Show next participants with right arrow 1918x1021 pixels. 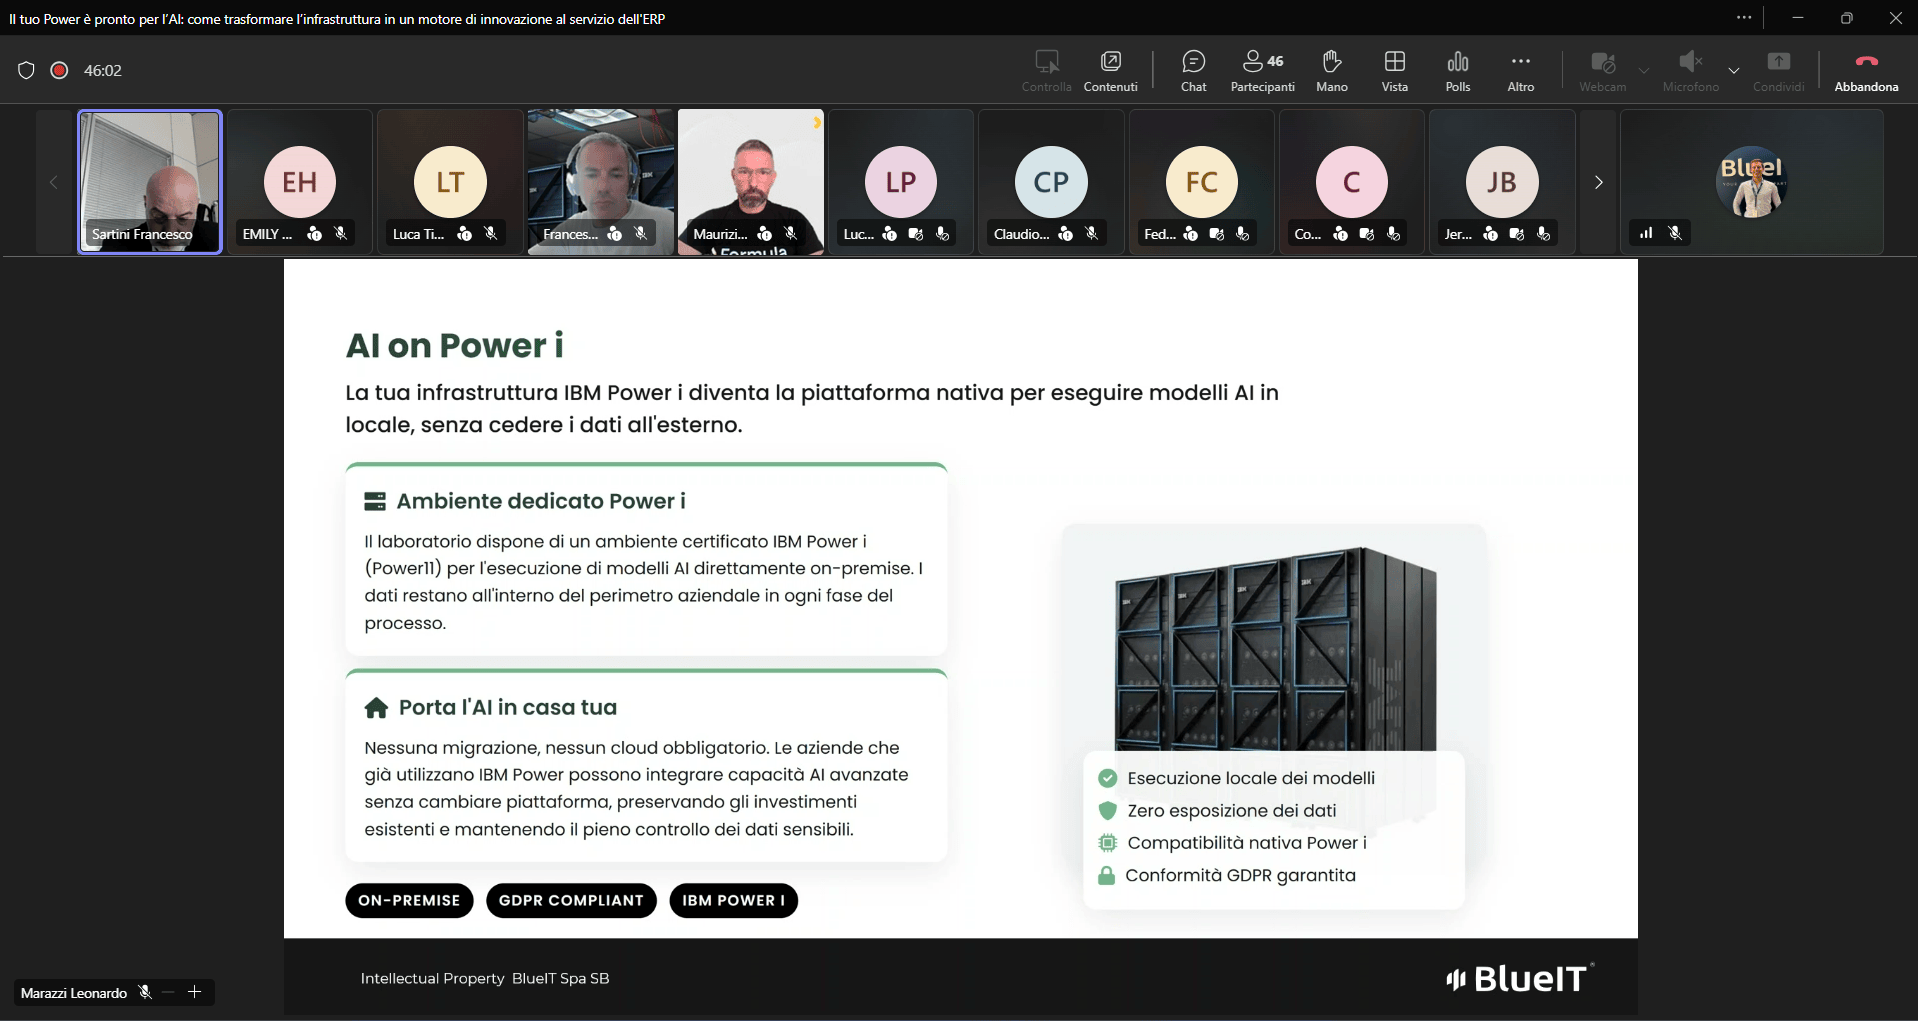(1598, 182)
